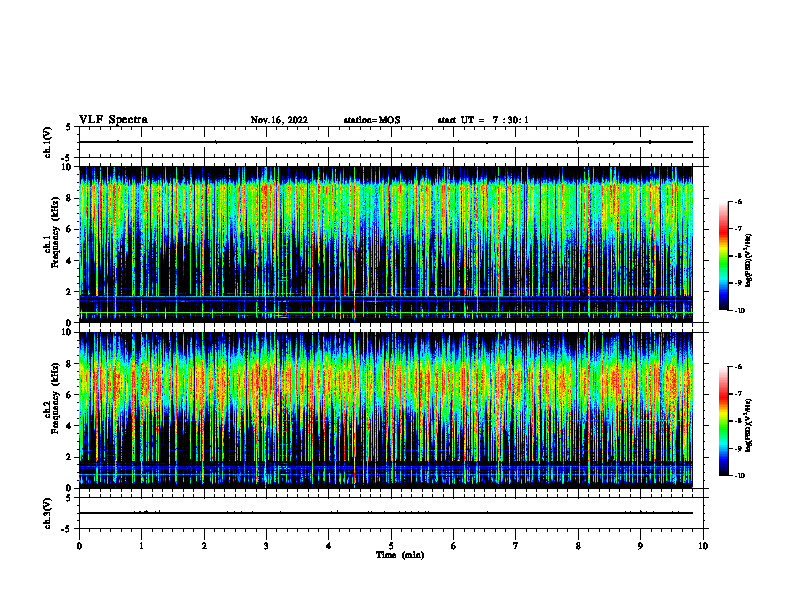The image size is (792, 612).
Task: Click the "VLF Spectra" plot title
Action: (x=113, y=120)
